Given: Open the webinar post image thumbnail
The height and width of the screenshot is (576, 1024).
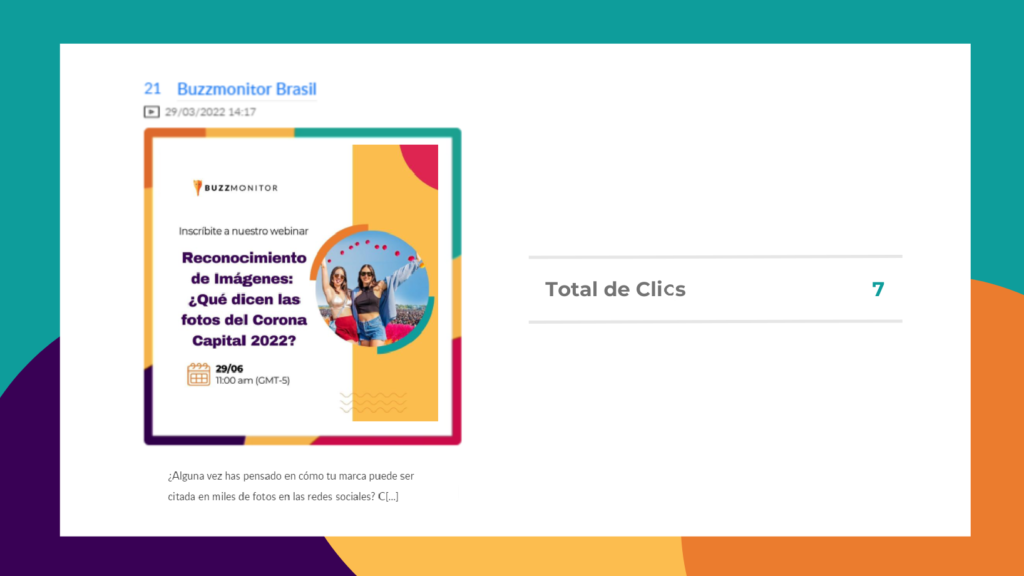Looking at the screenshot, I should [x=302, y=287].
